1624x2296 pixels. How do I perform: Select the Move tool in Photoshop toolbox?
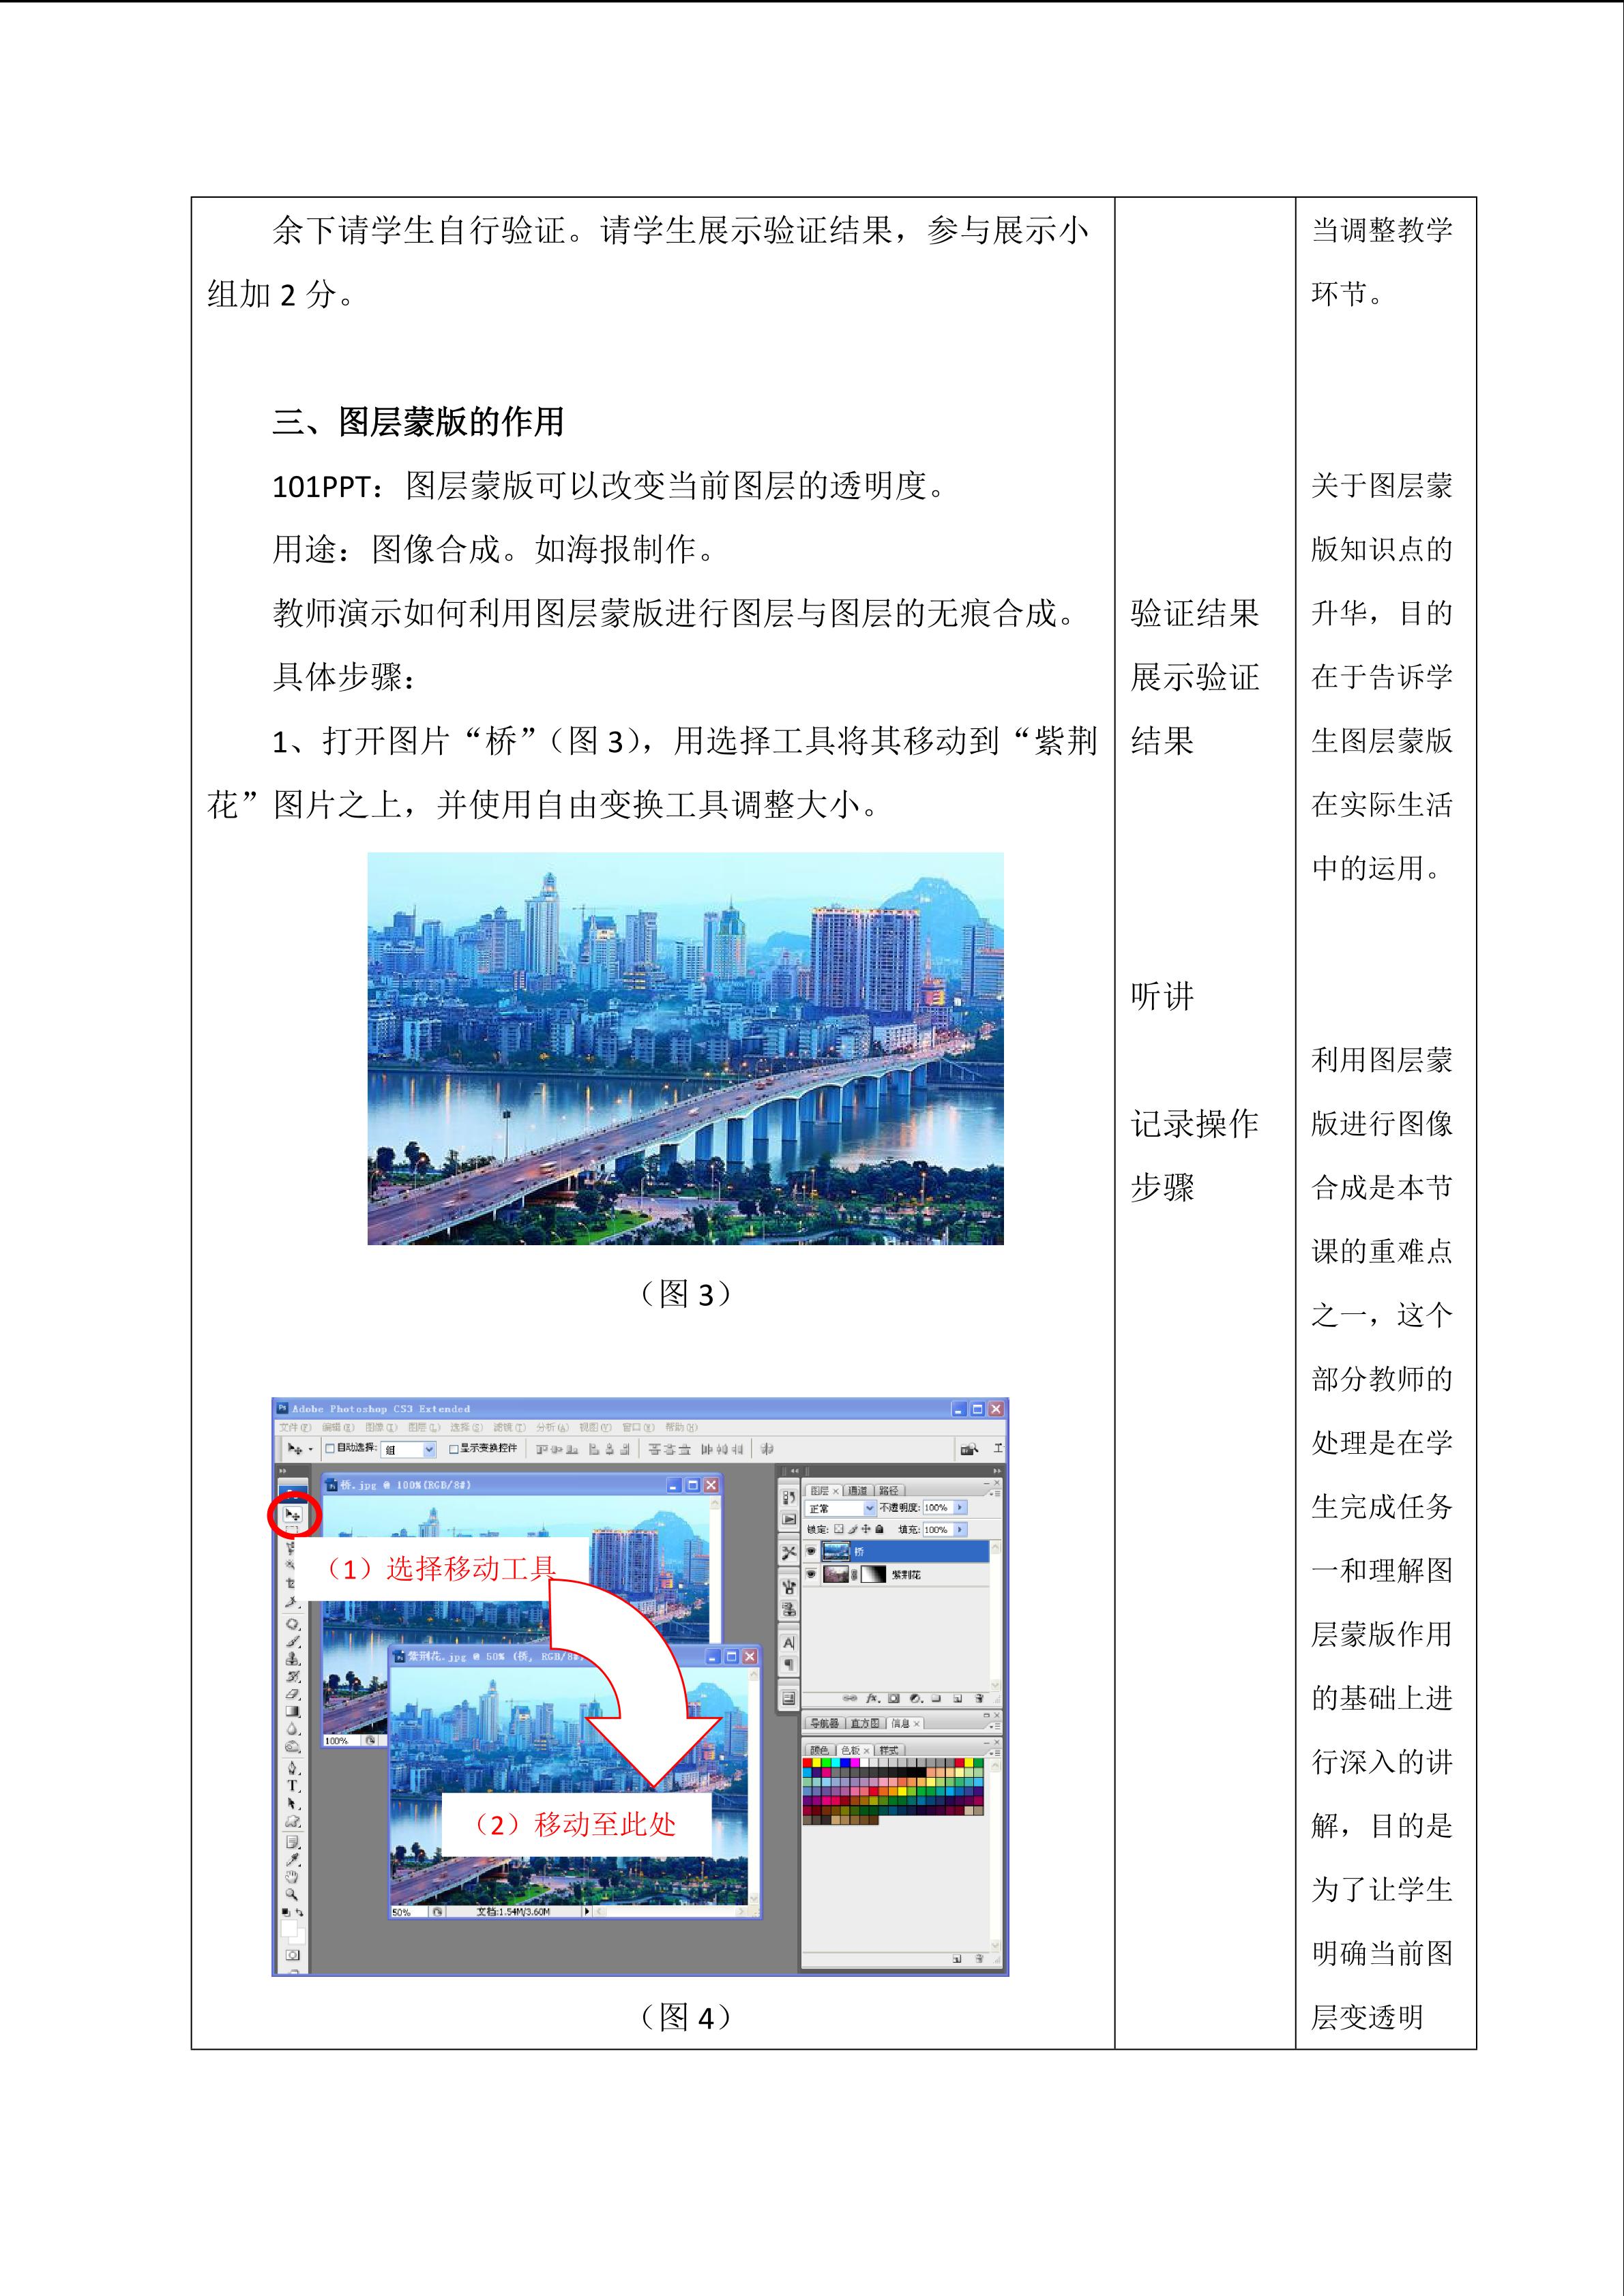(x=293, y=1514)
